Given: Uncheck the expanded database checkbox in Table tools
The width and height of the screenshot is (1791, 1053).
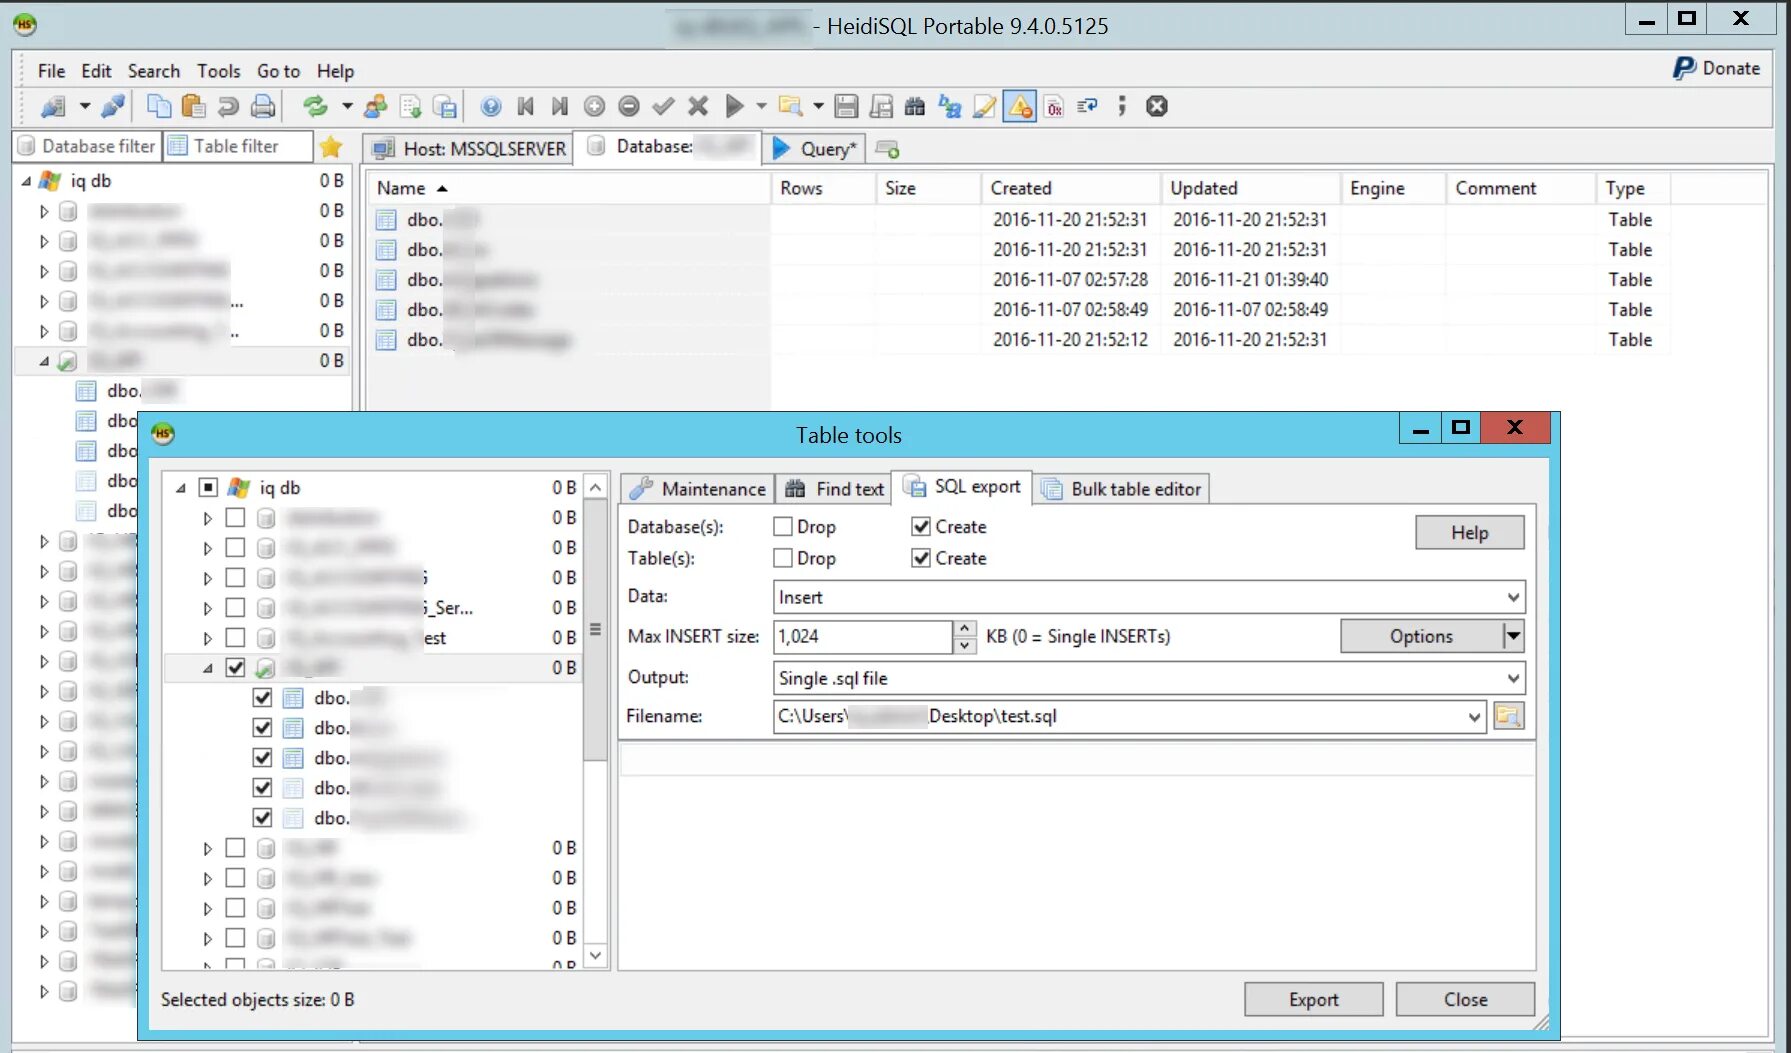Looking at the screenshot, I should coord(235,667).
